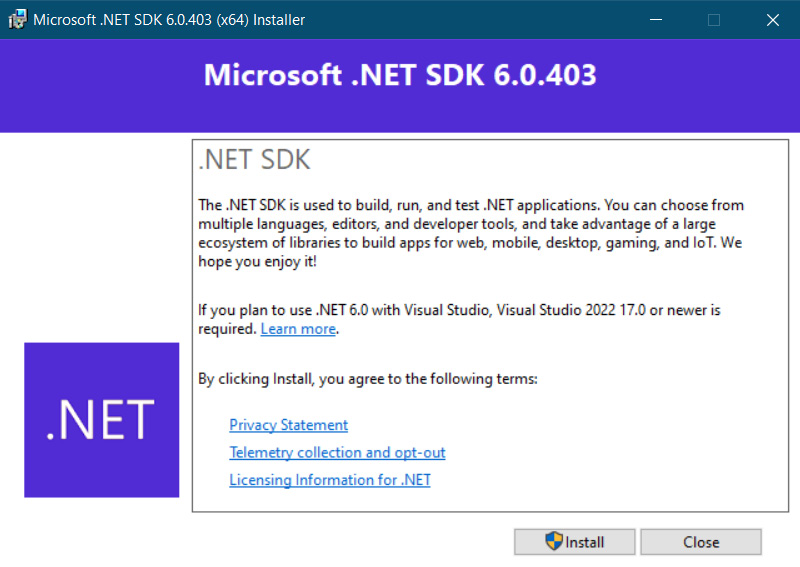Click "By clicking Install, you agree" text
This screenshot has height=567, width=800.
(x=367, y=379)
